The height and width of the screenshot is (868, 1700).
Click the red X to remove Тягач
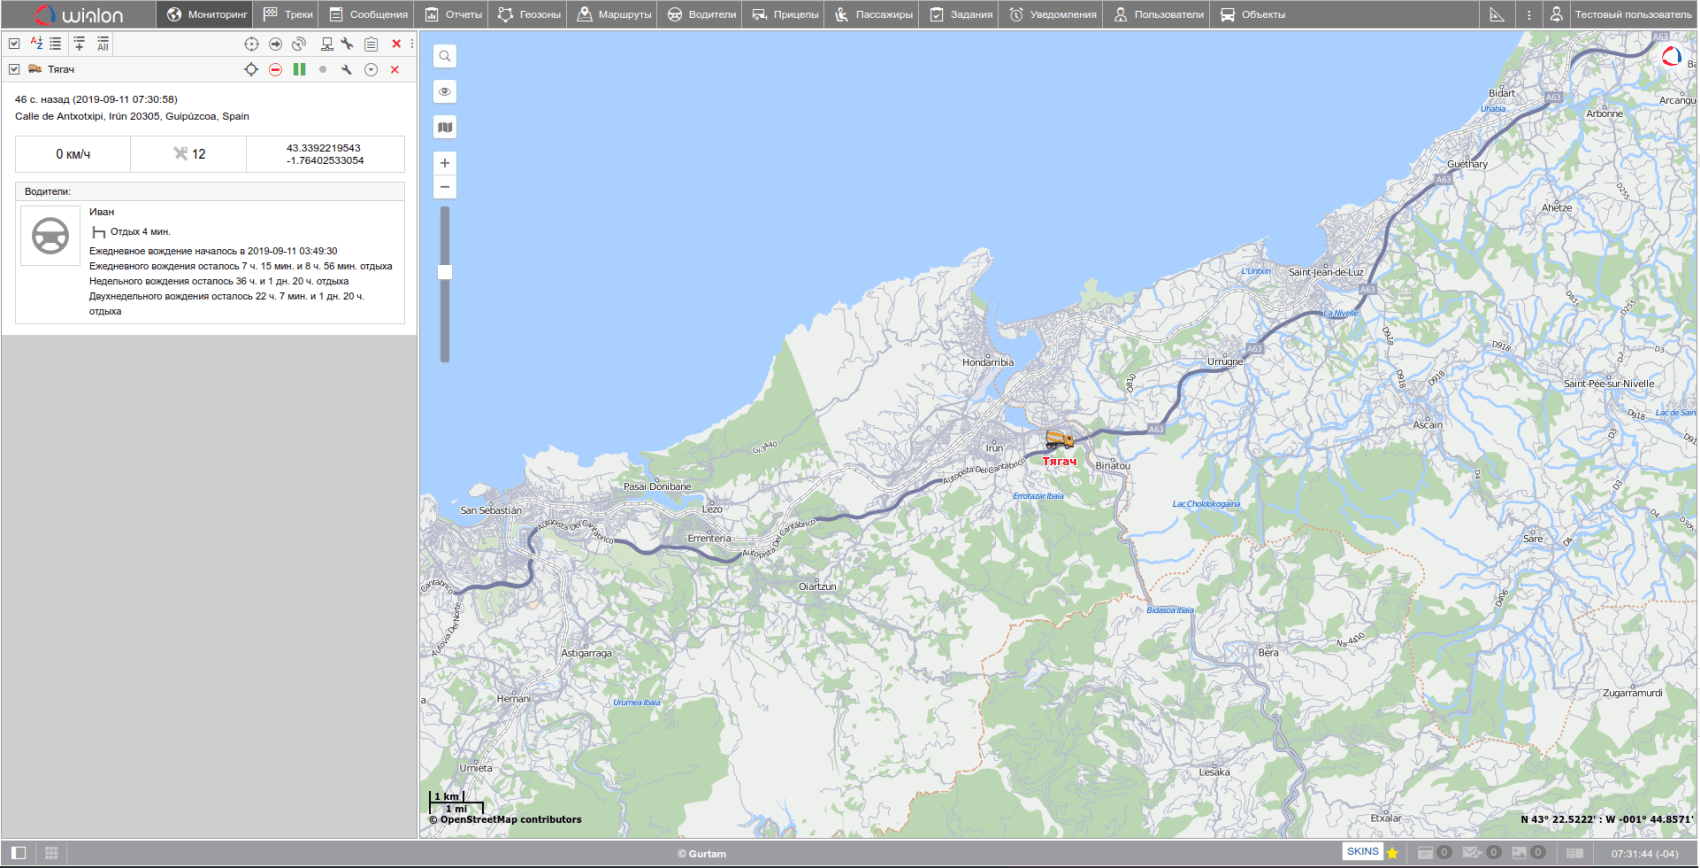pyautogui.click(x=395, y=70)
